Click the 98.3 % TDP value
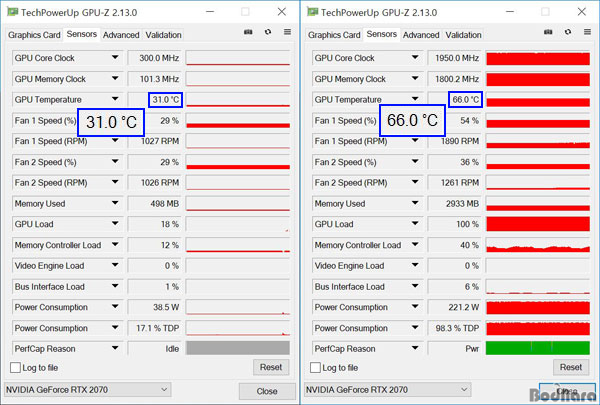 457,328
